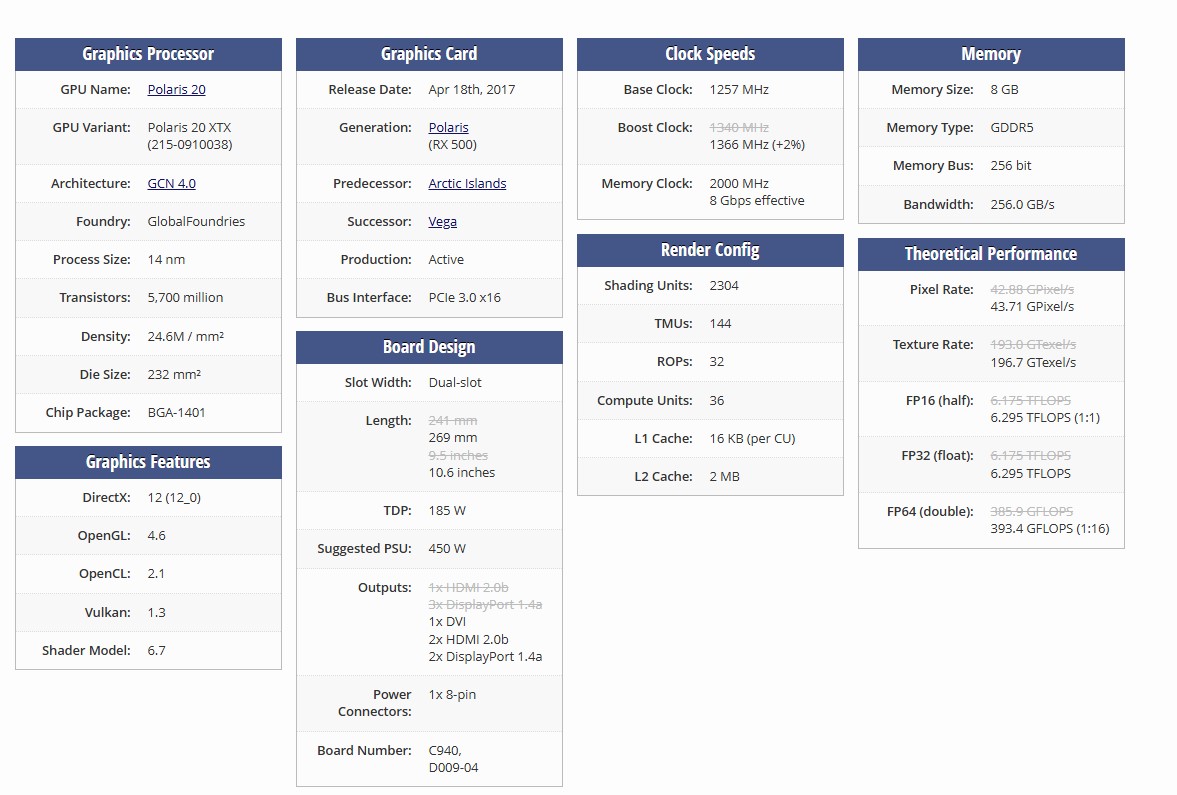Image resolution: width=1177 pixels, height=795 pixels.
Task: Click the BGA-1401 chip package value
Action: click(176, 412)
